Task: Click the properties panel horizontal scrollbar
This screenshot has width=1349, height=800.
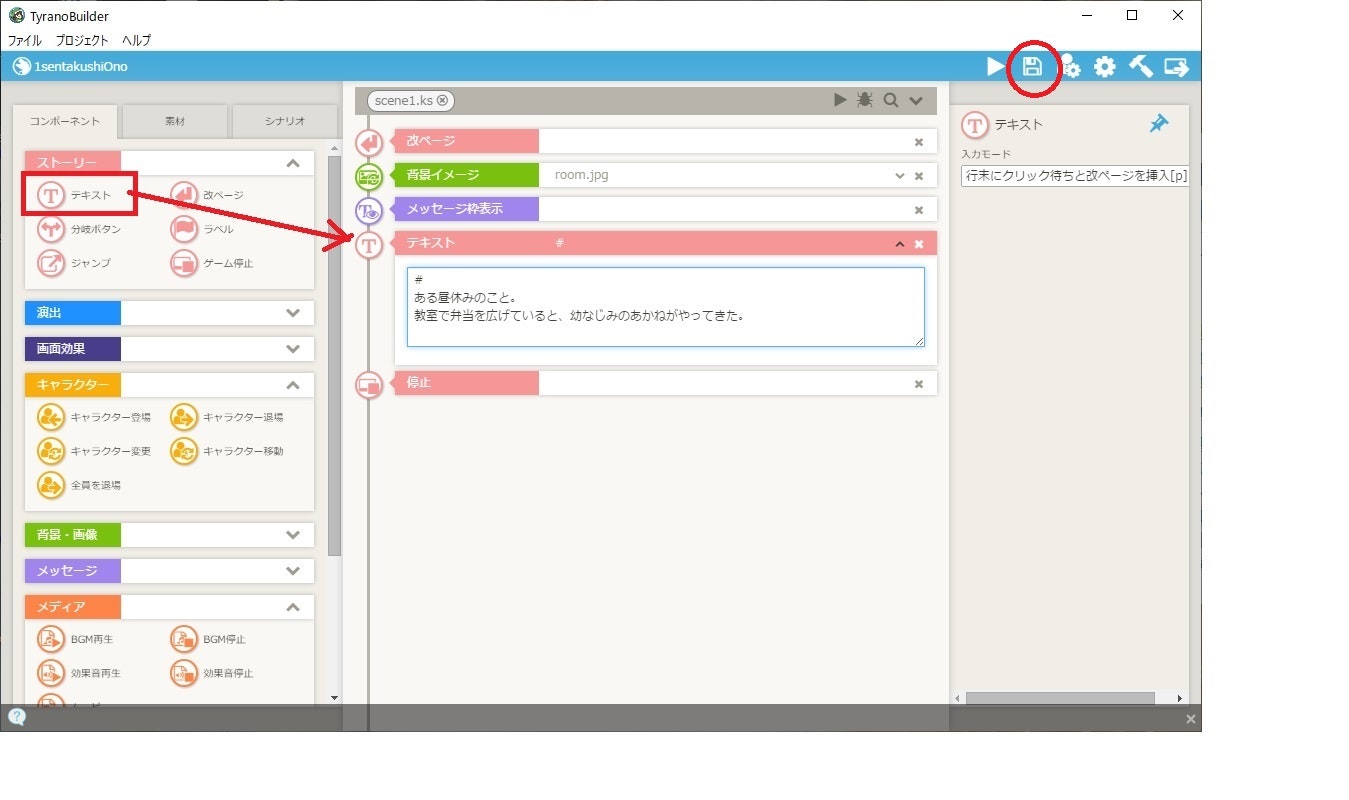Action: pos(1059,698)
